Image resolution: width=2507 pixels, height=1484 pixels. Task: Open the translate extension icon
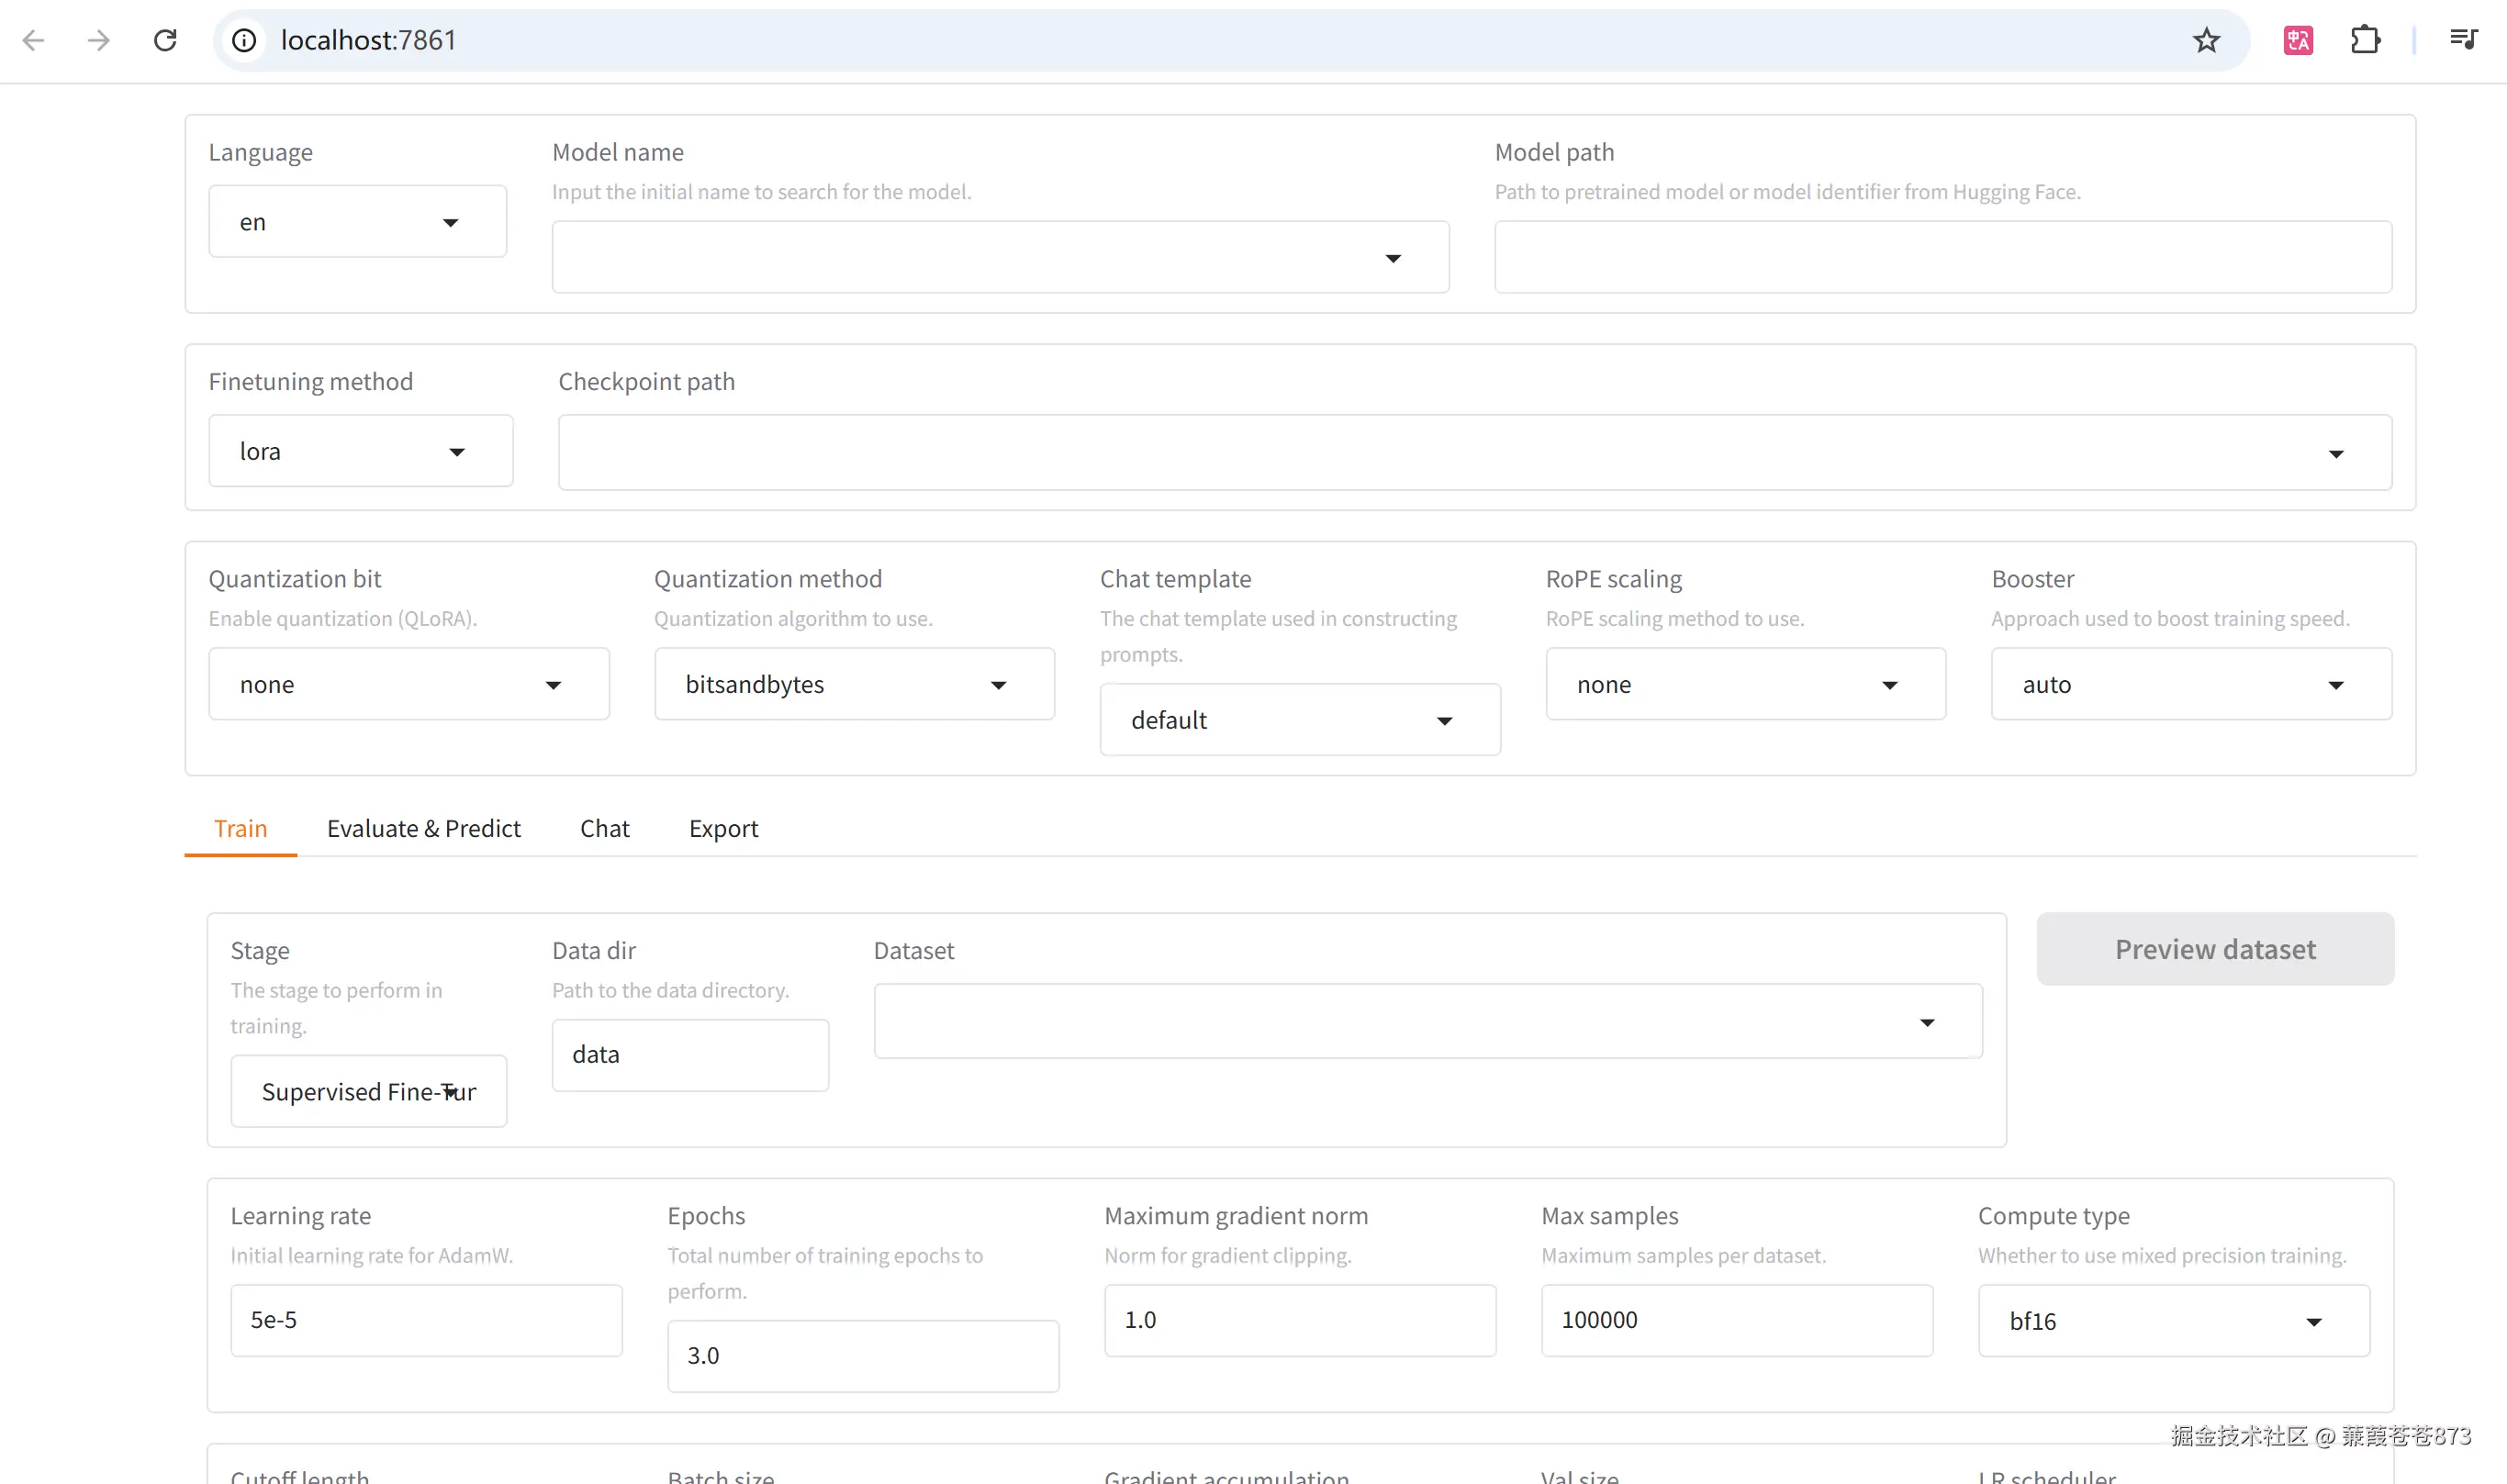click(x=2297, y=40)
